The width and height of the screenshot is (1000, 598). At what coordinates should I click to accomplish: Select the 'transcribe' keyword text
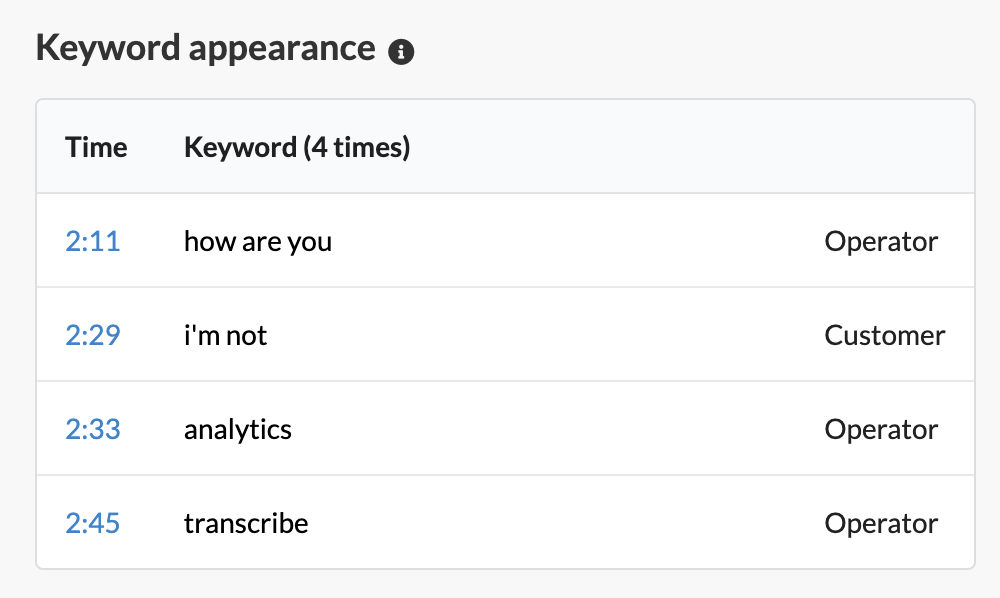point(246,523)
